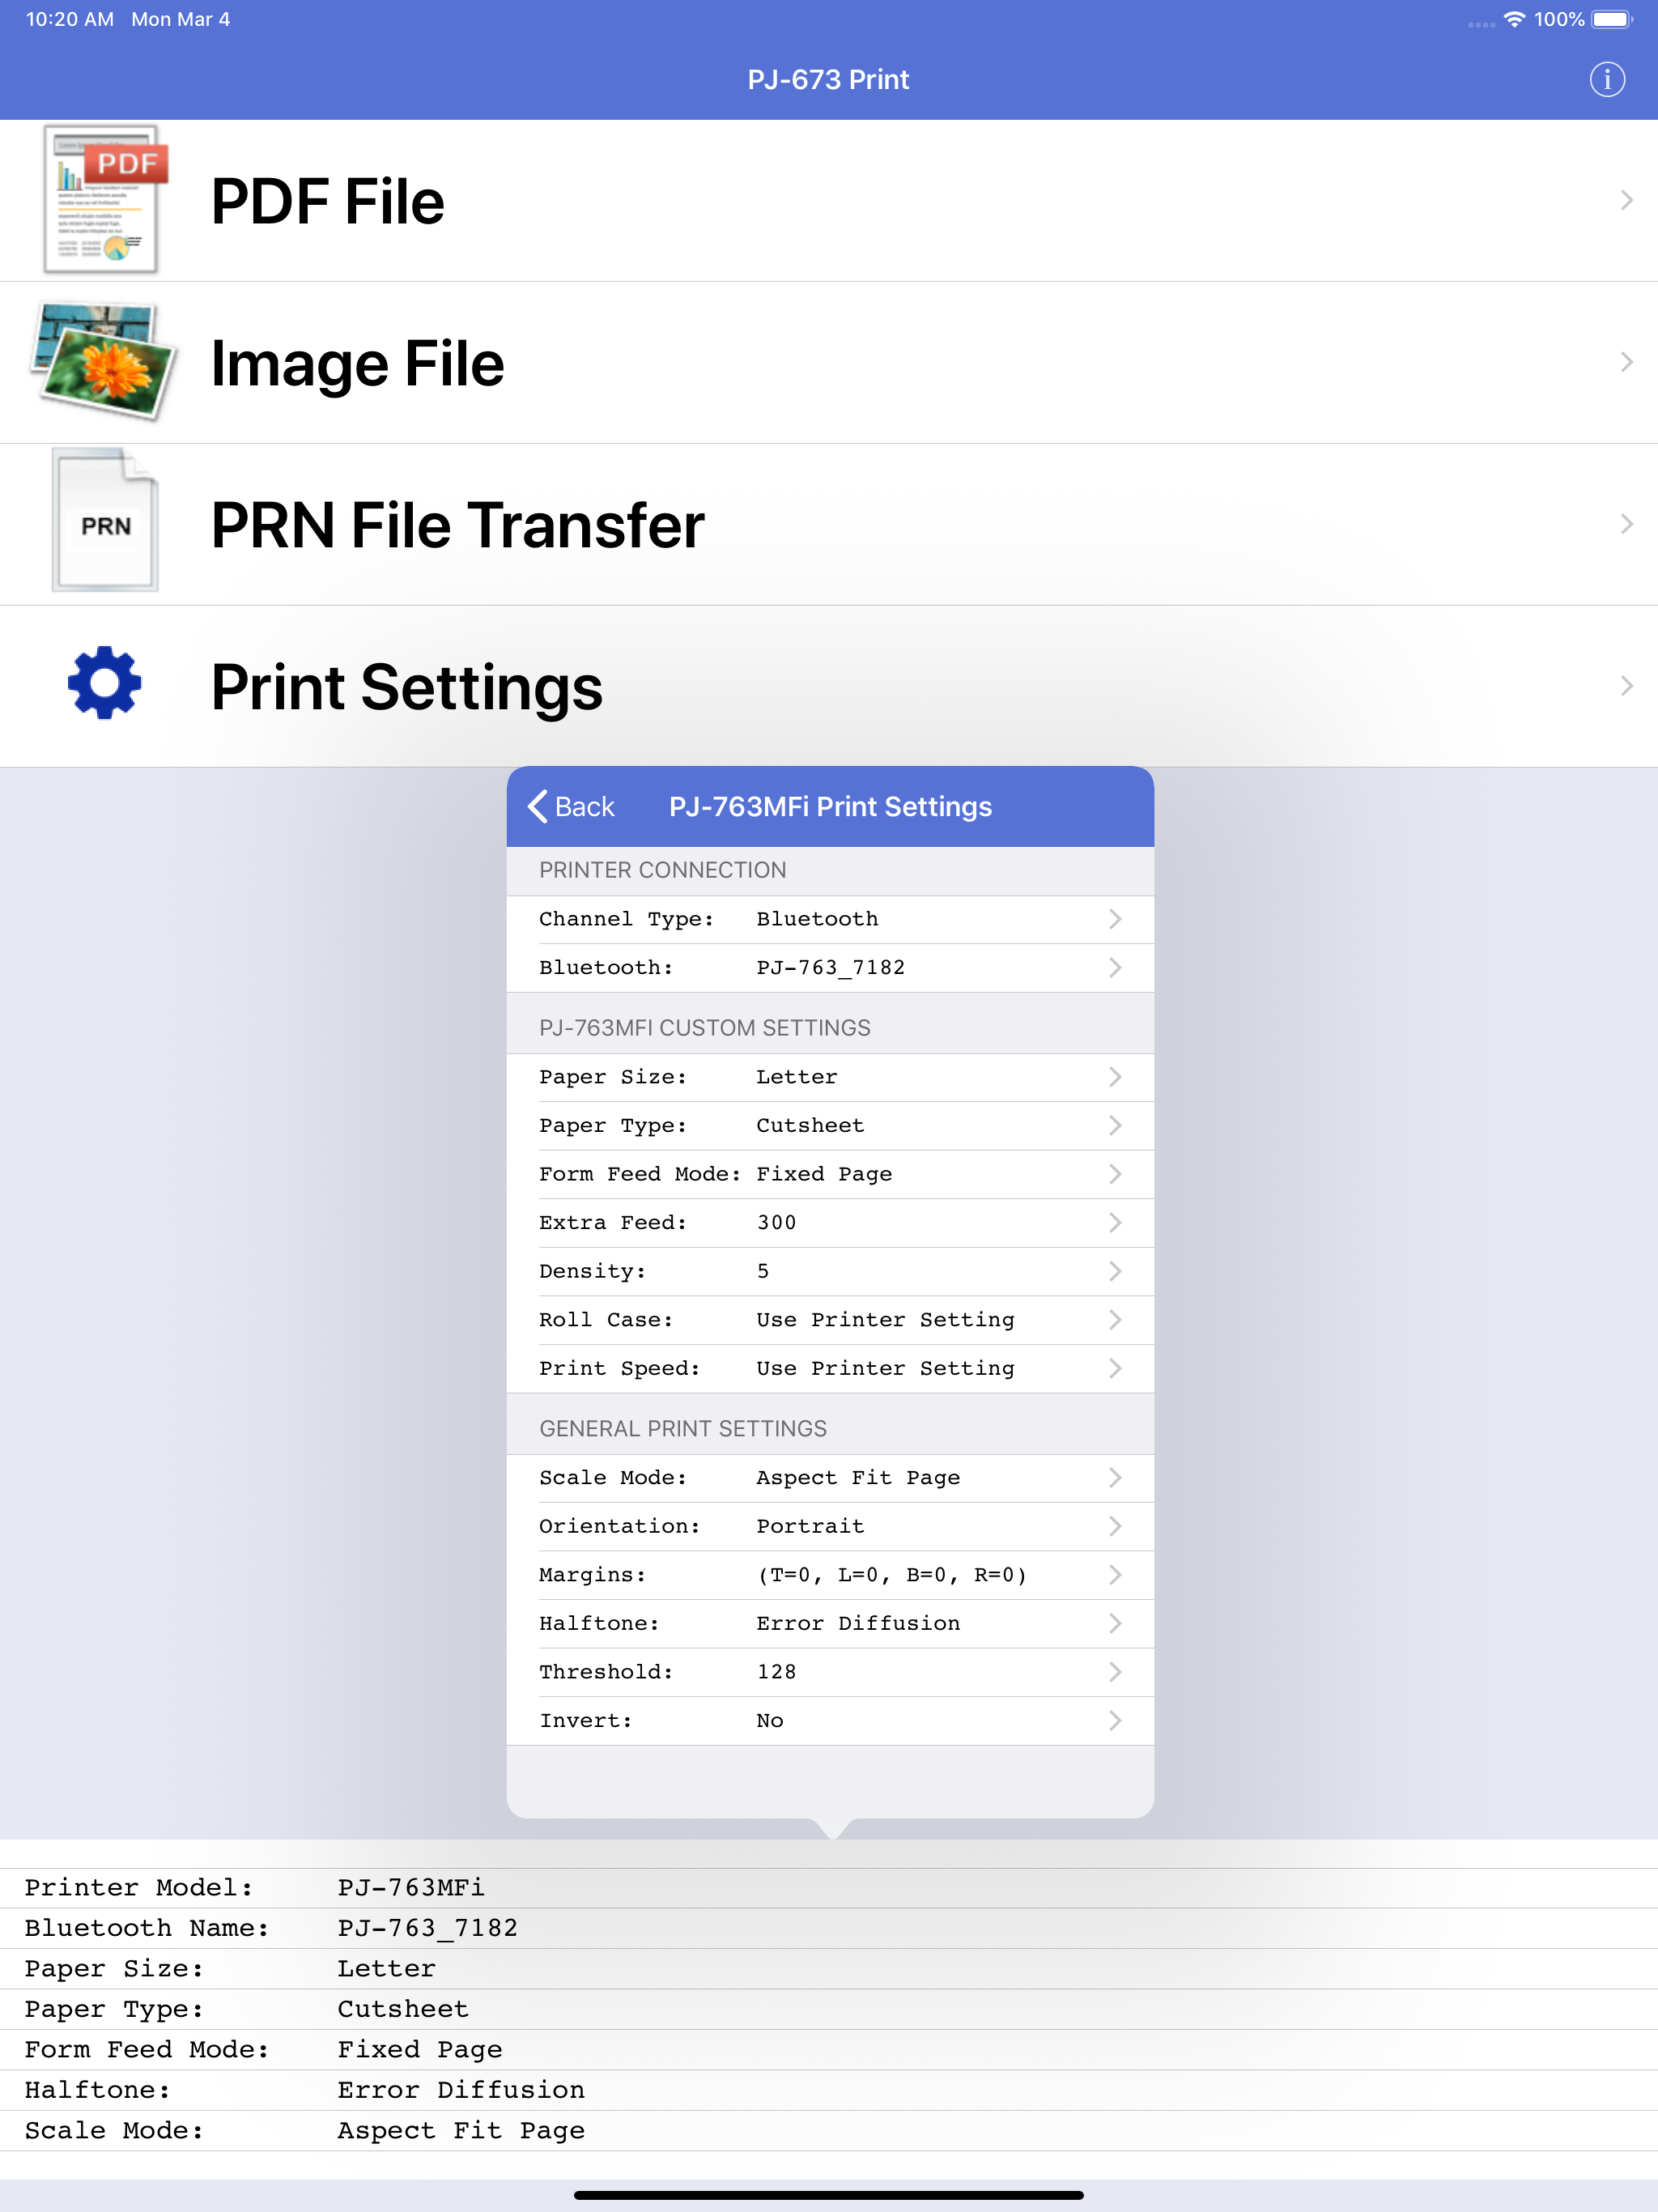Image resolution: width=1658 pixels, height=2212 pixels.
Task: Tap the Channel Type row chevron
Action: [1115, 919]
